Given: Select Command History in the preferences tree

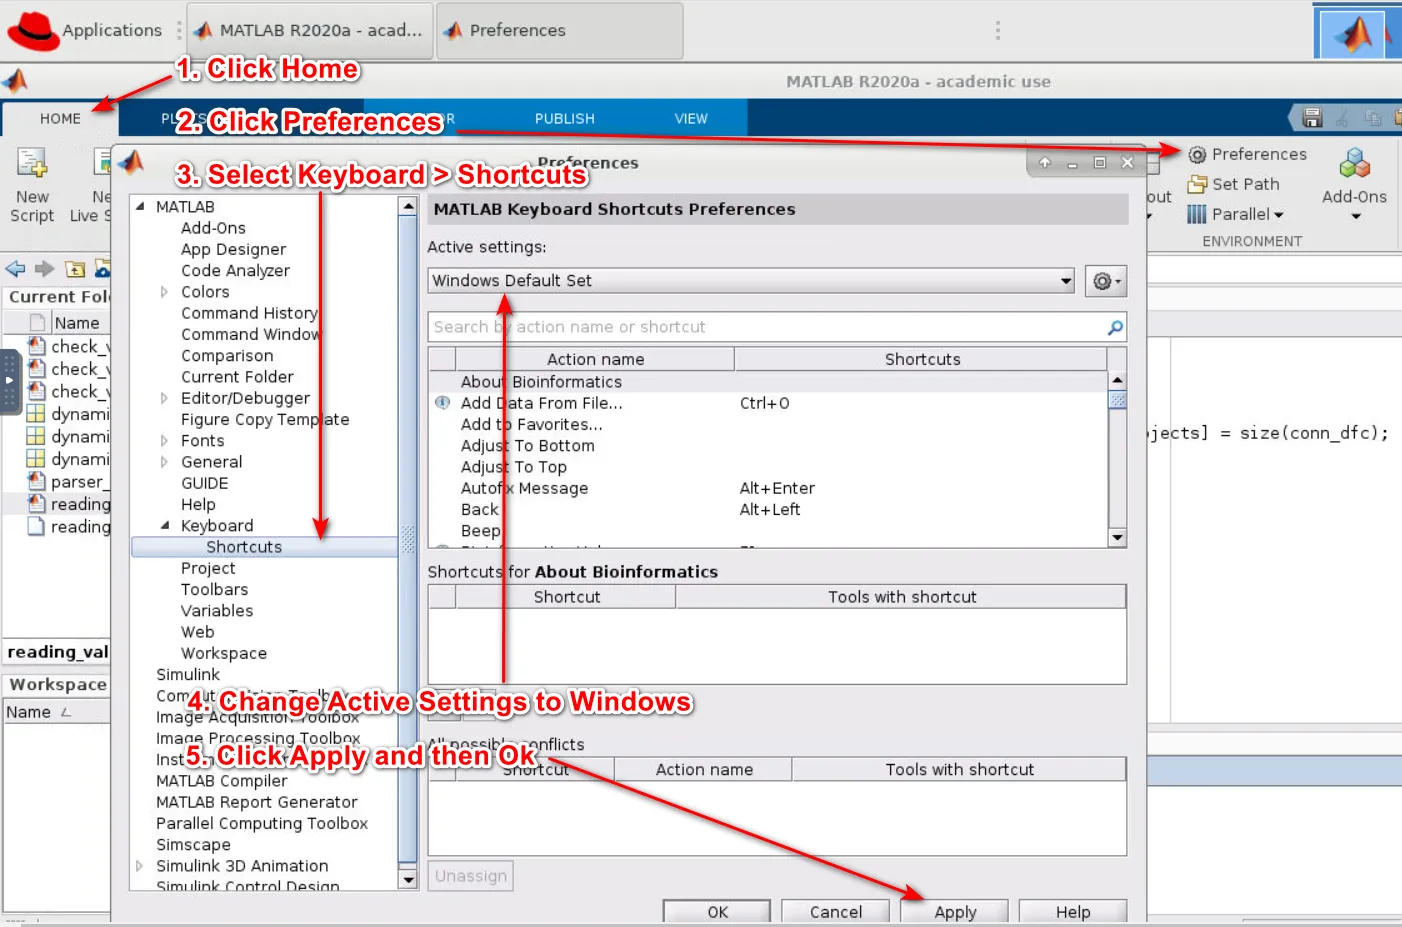Looking at the screenshot, I should coord(249,313).
